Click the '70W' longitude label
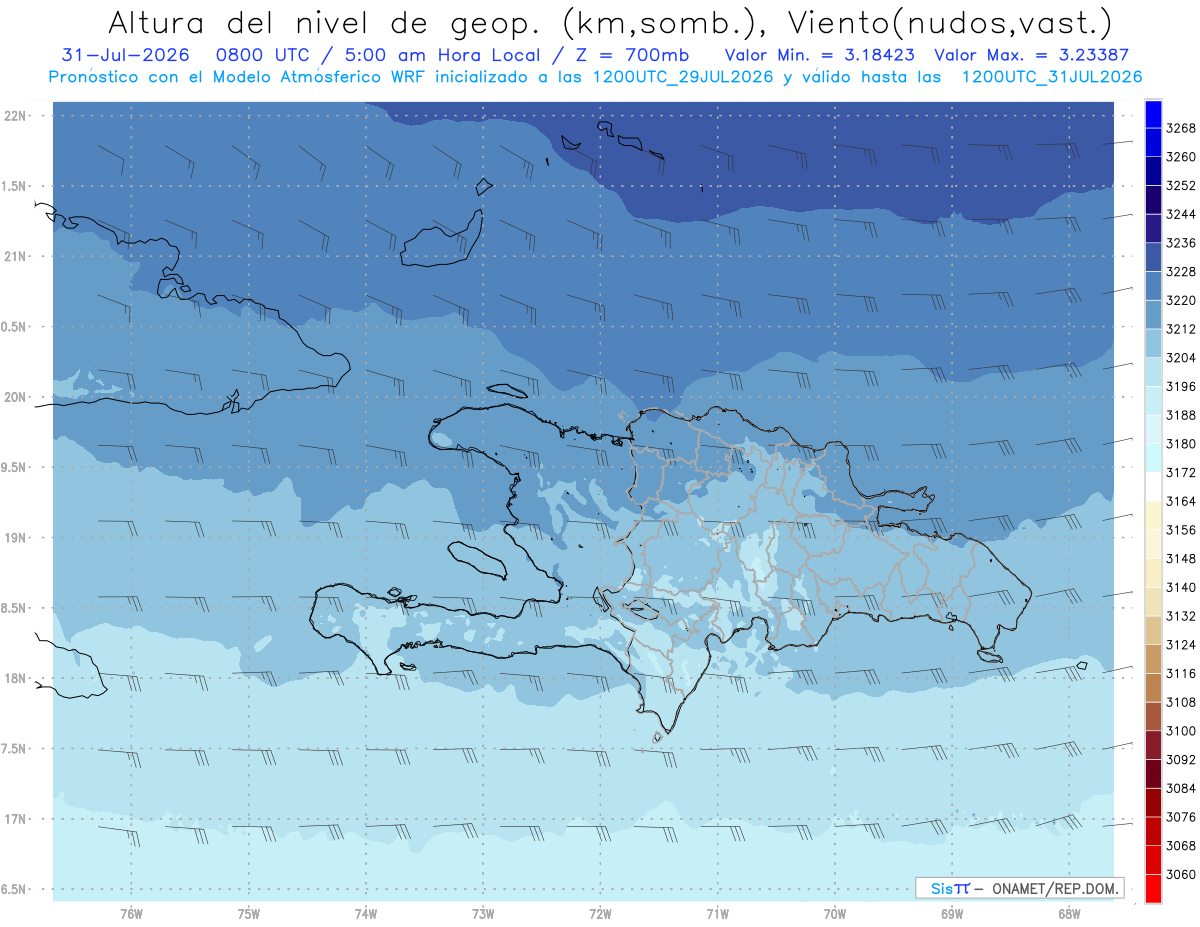This screenshot has width=1200, height=927. (x=835, y=914)
